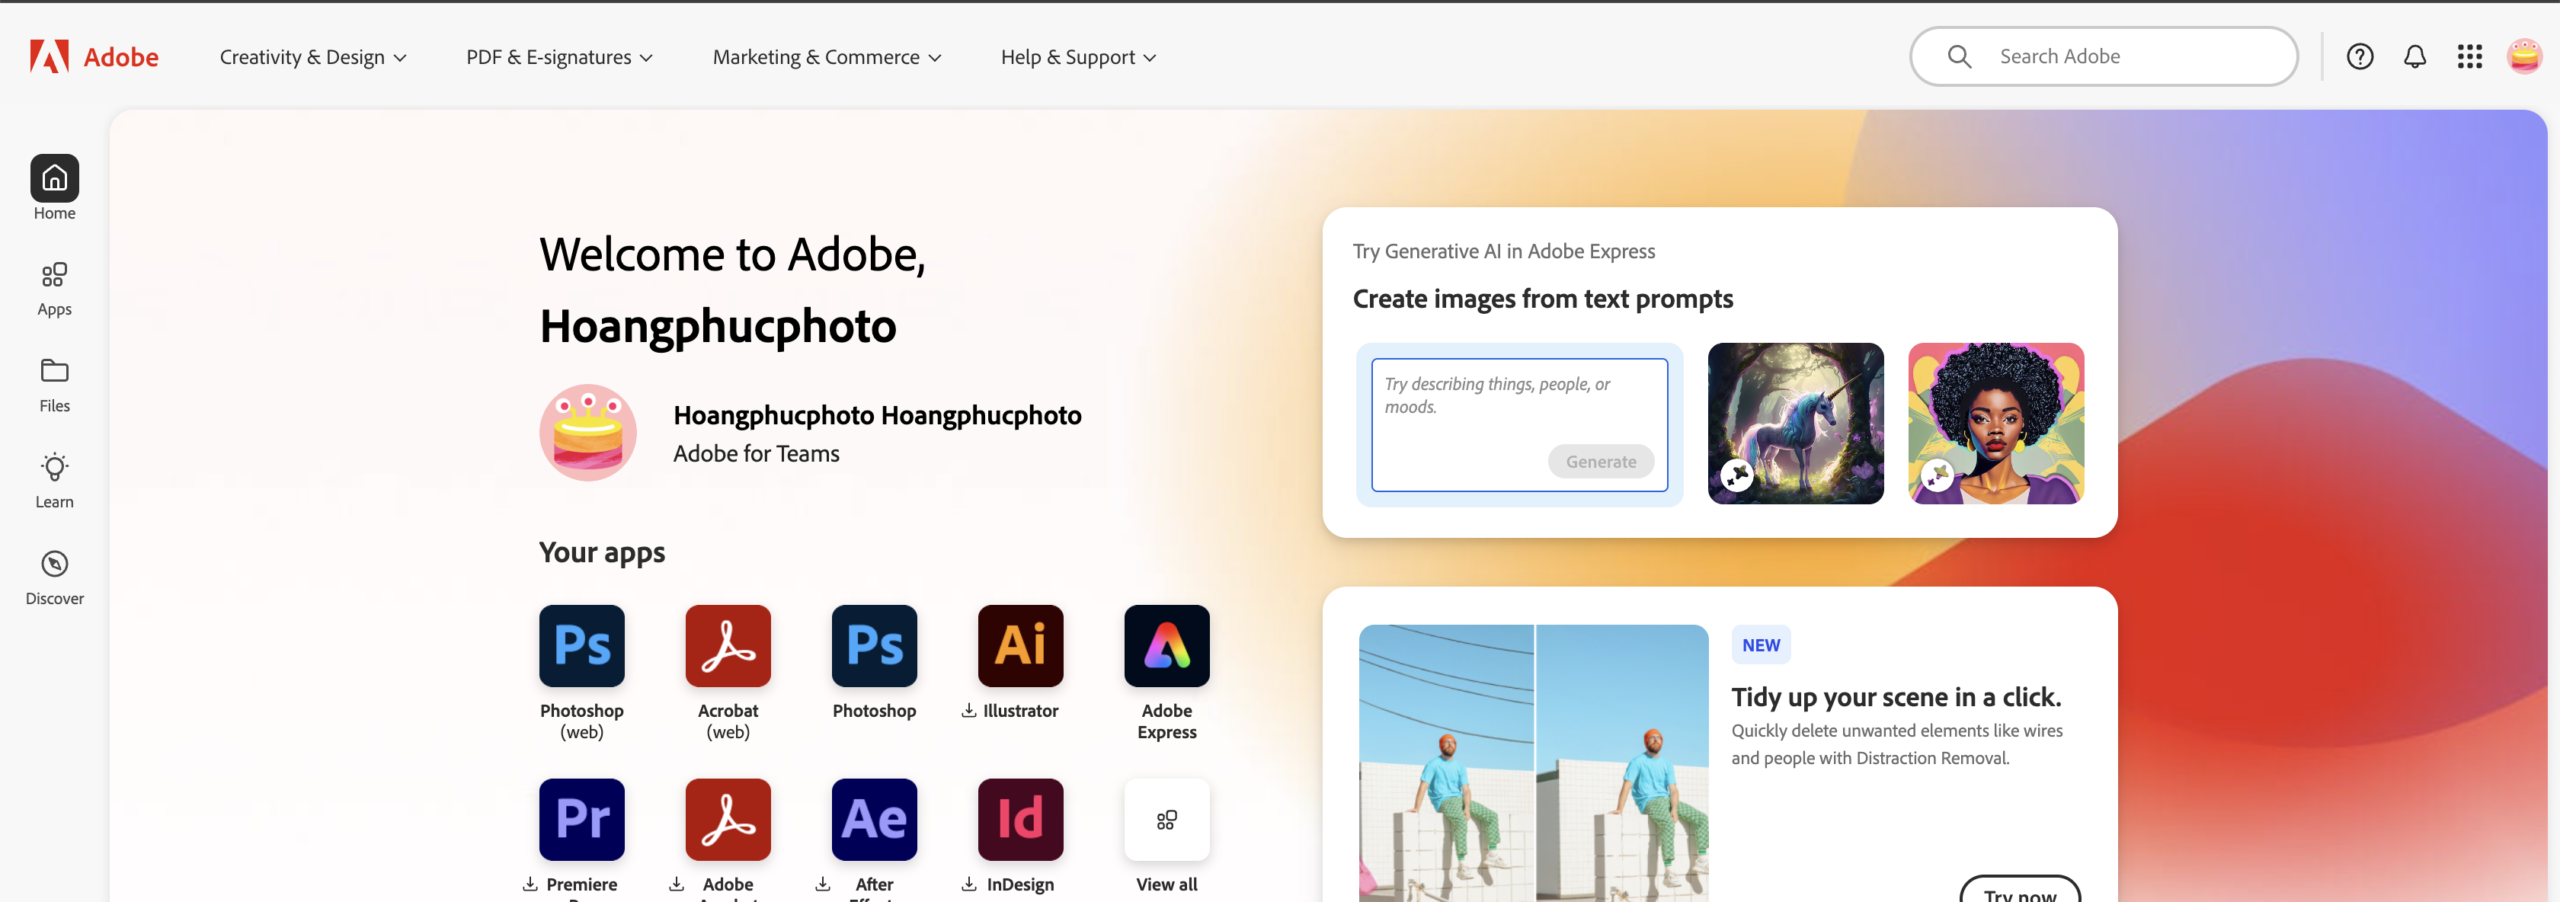This screenshot has width=2560, height=902.
Task: Go to the Learn lightbulb section
Action: (55, 481)
